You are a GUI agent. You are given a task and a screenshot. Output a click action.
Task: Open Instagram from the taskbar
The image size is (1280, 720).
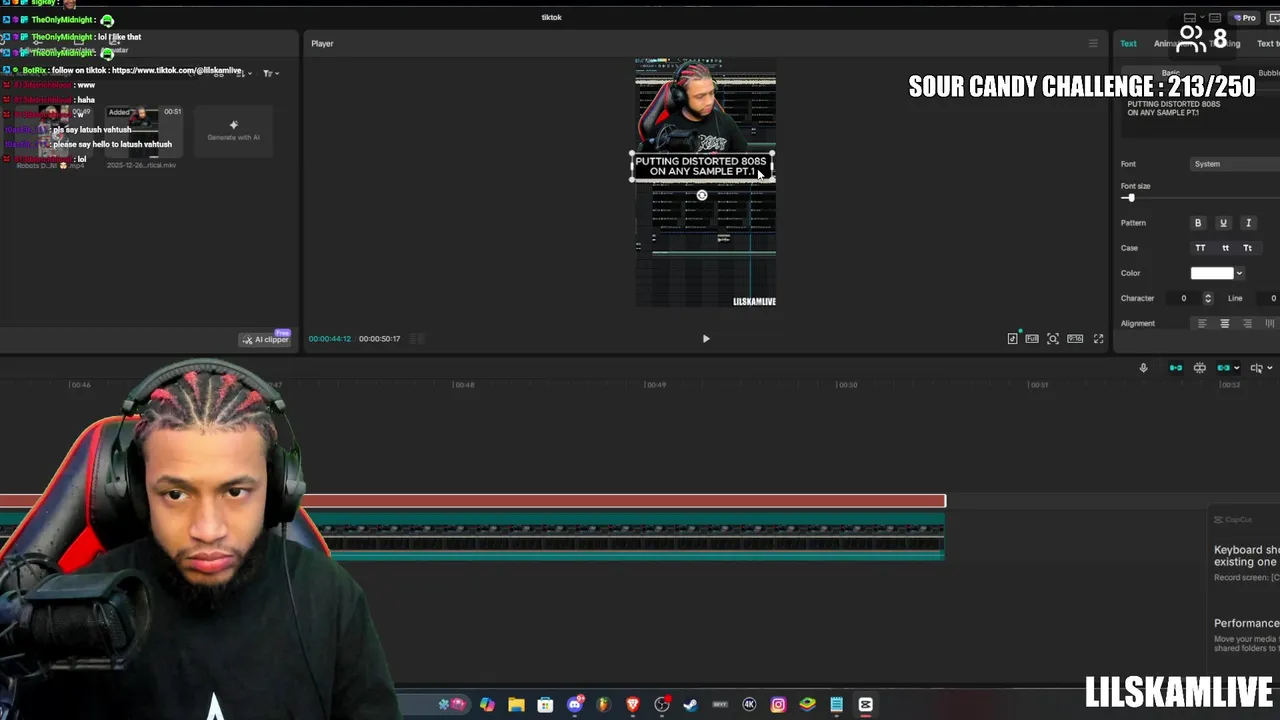pos(778,705)
